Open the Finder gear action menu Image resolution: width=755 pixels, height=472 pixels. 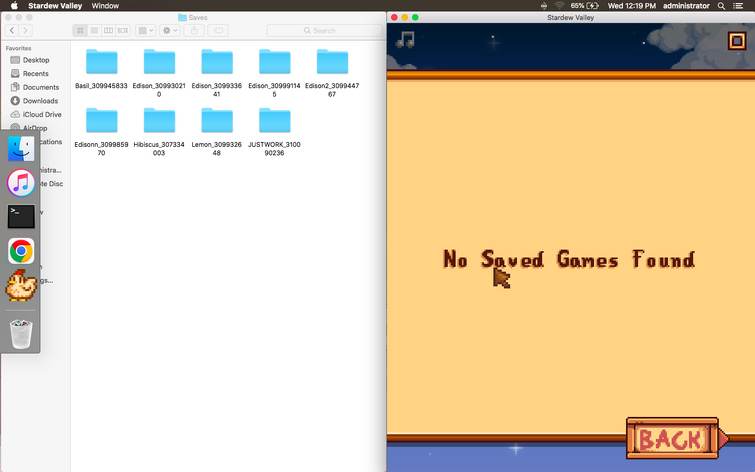click(169, 30)
